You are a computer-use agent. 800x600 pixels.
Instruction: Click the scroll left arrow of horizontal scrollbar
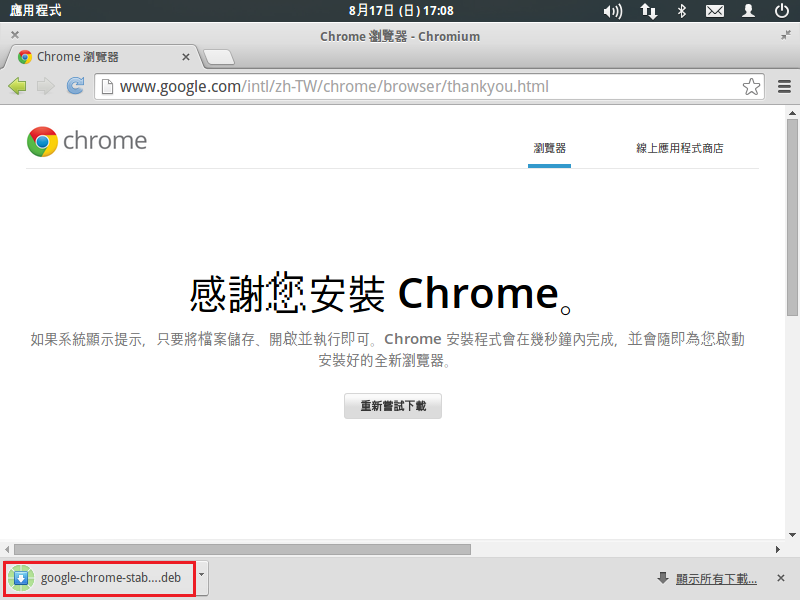[x=7, y=549]
